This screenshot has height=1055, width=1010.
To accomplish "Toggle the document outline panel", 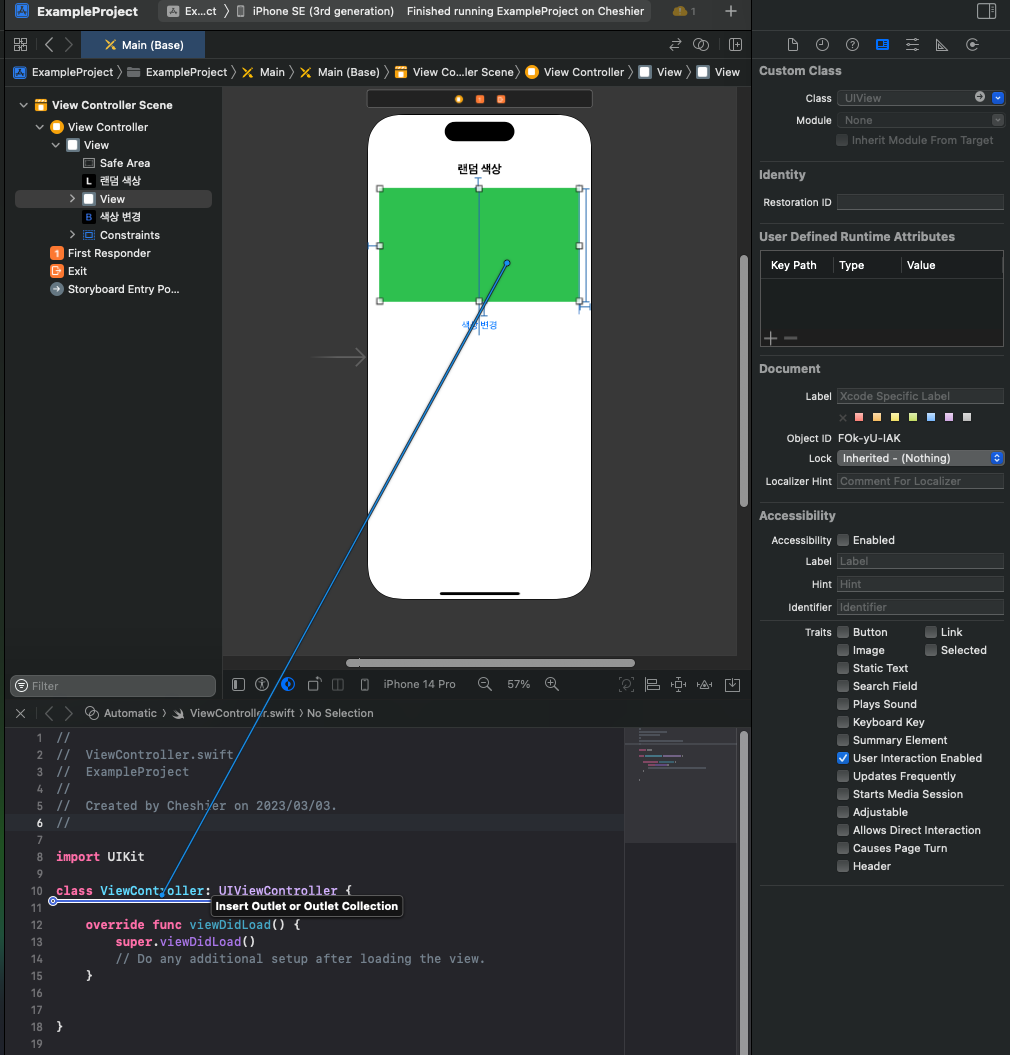I will tap(238, 684).
